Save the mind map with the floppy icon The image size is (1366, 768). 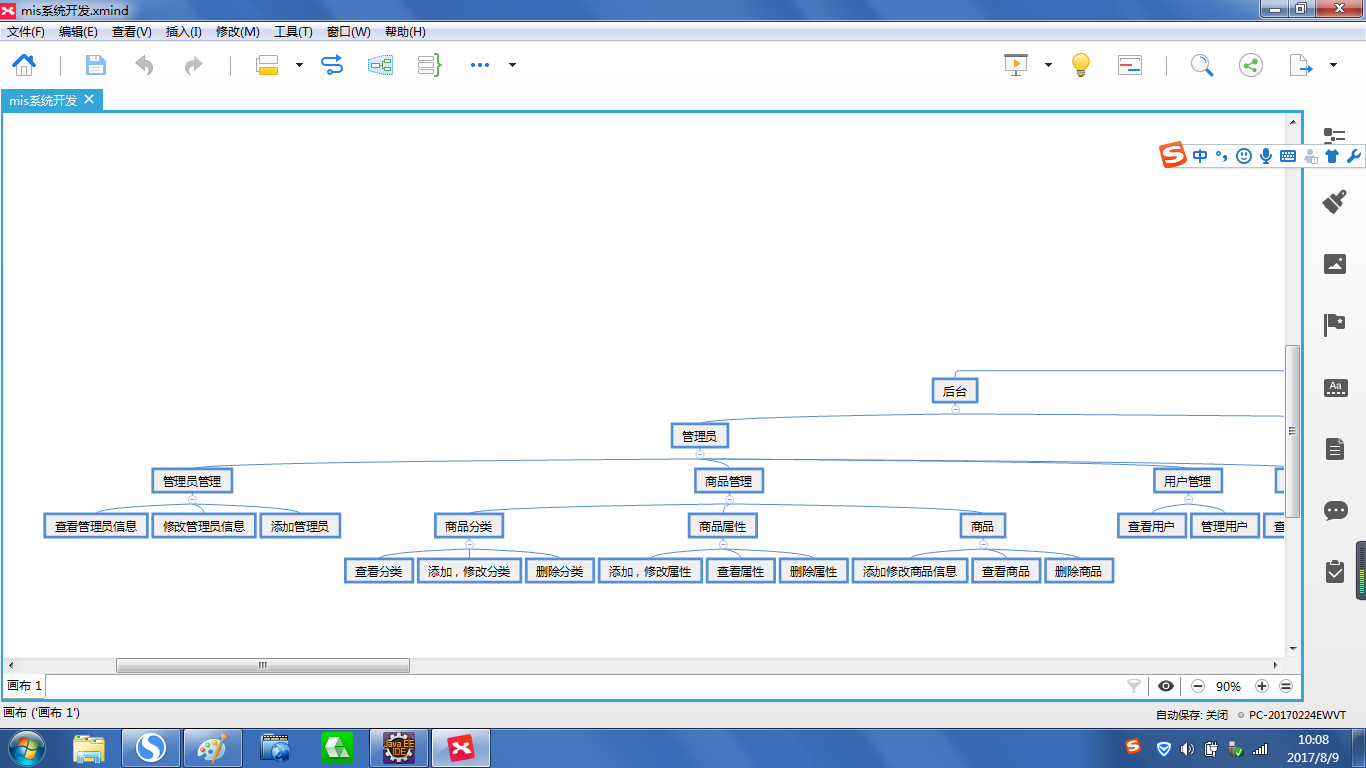coord(95,65)
